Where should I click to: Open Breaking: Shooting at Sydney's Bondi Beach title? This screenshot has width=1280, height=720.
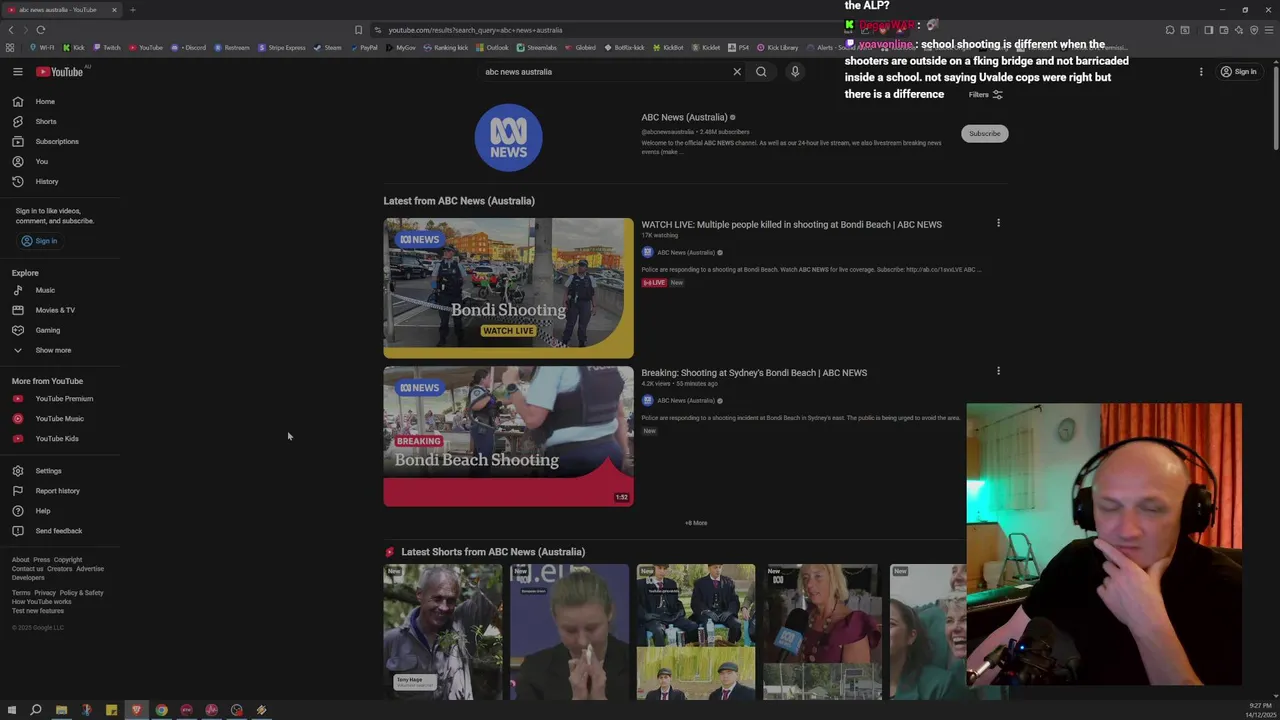(x=754, y=373)
